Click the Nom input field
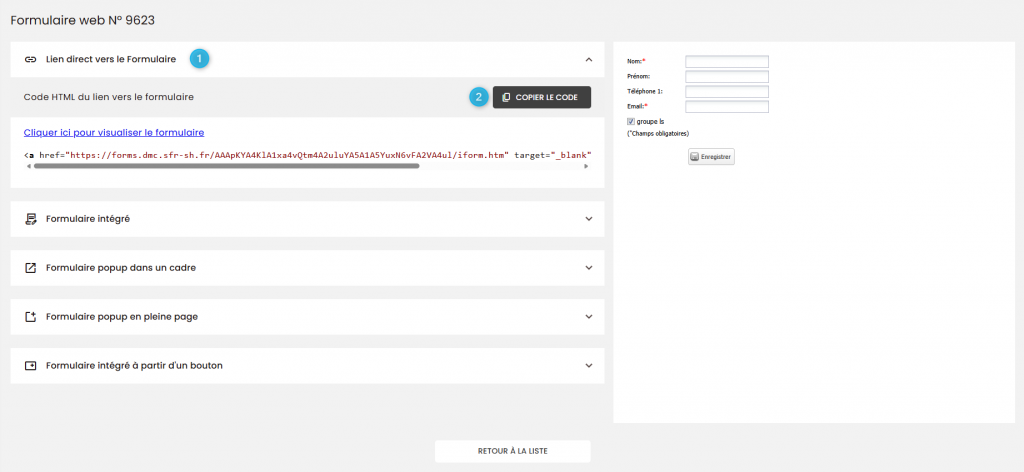The width and height of the screenshot is (1024, 472). click(727, 61)
